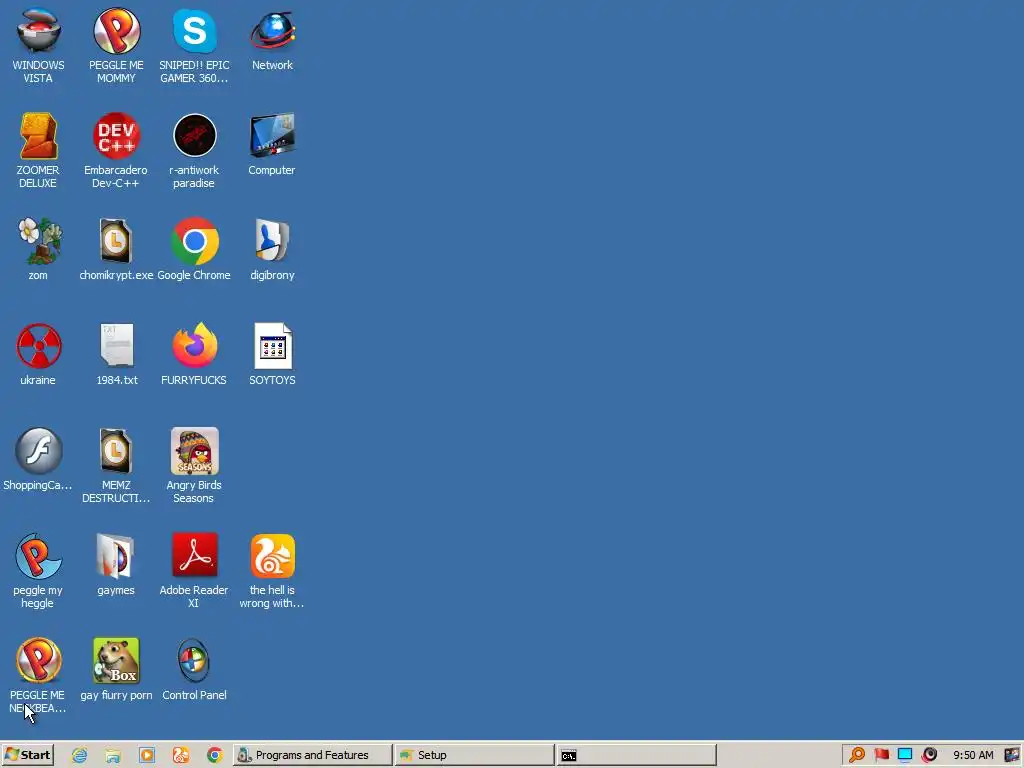This screenshot has width=1024, height=768.
Task: Click Chrome quick launch icon
Action: pyautogui.click(x=215, y=755)
